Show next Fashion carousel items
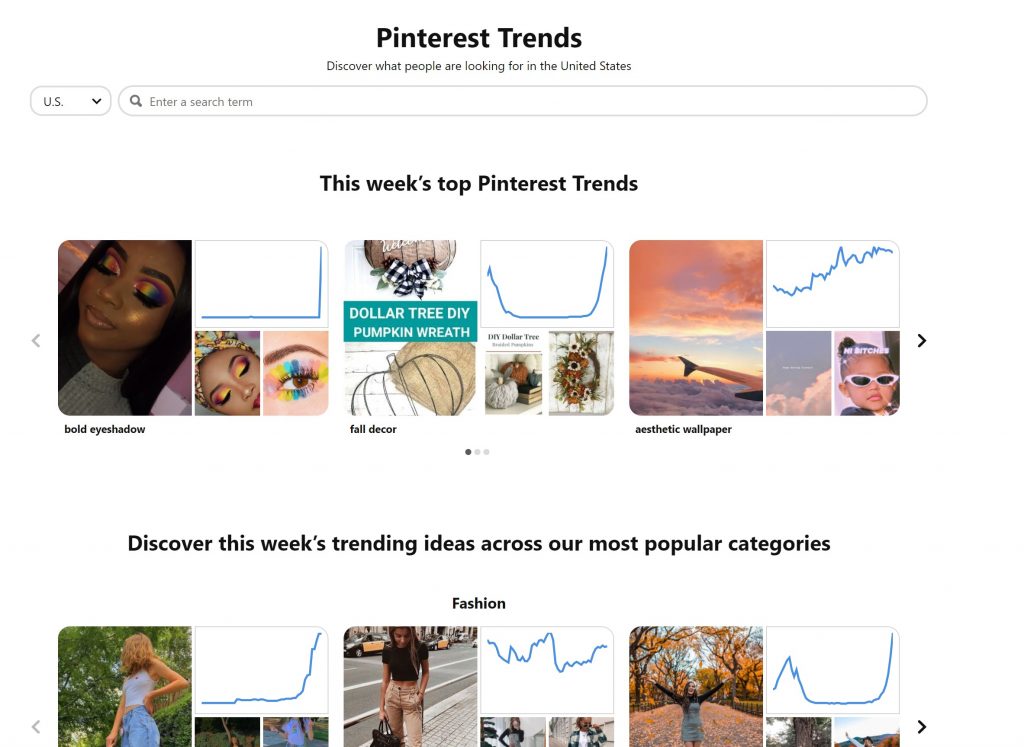Viewport: 1024px width, 747px height. pyautogui.click(x=921, y=727)
